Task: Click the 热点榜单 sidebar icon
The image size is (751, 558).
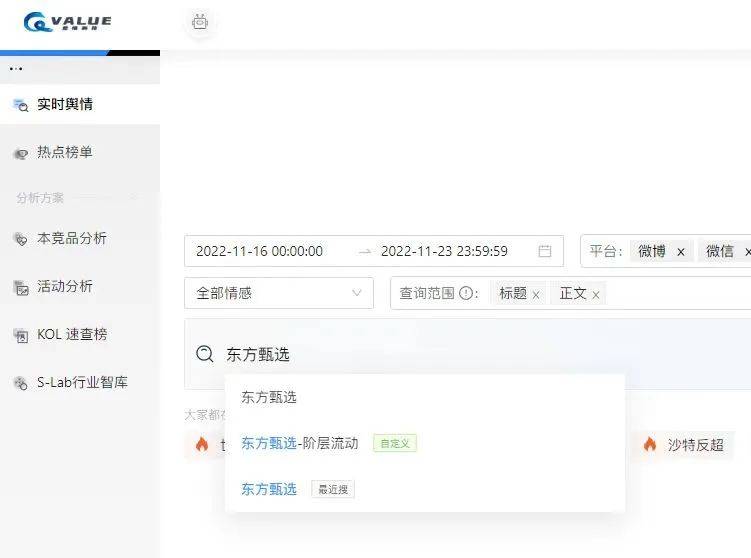Action: [x=21, y=153]
